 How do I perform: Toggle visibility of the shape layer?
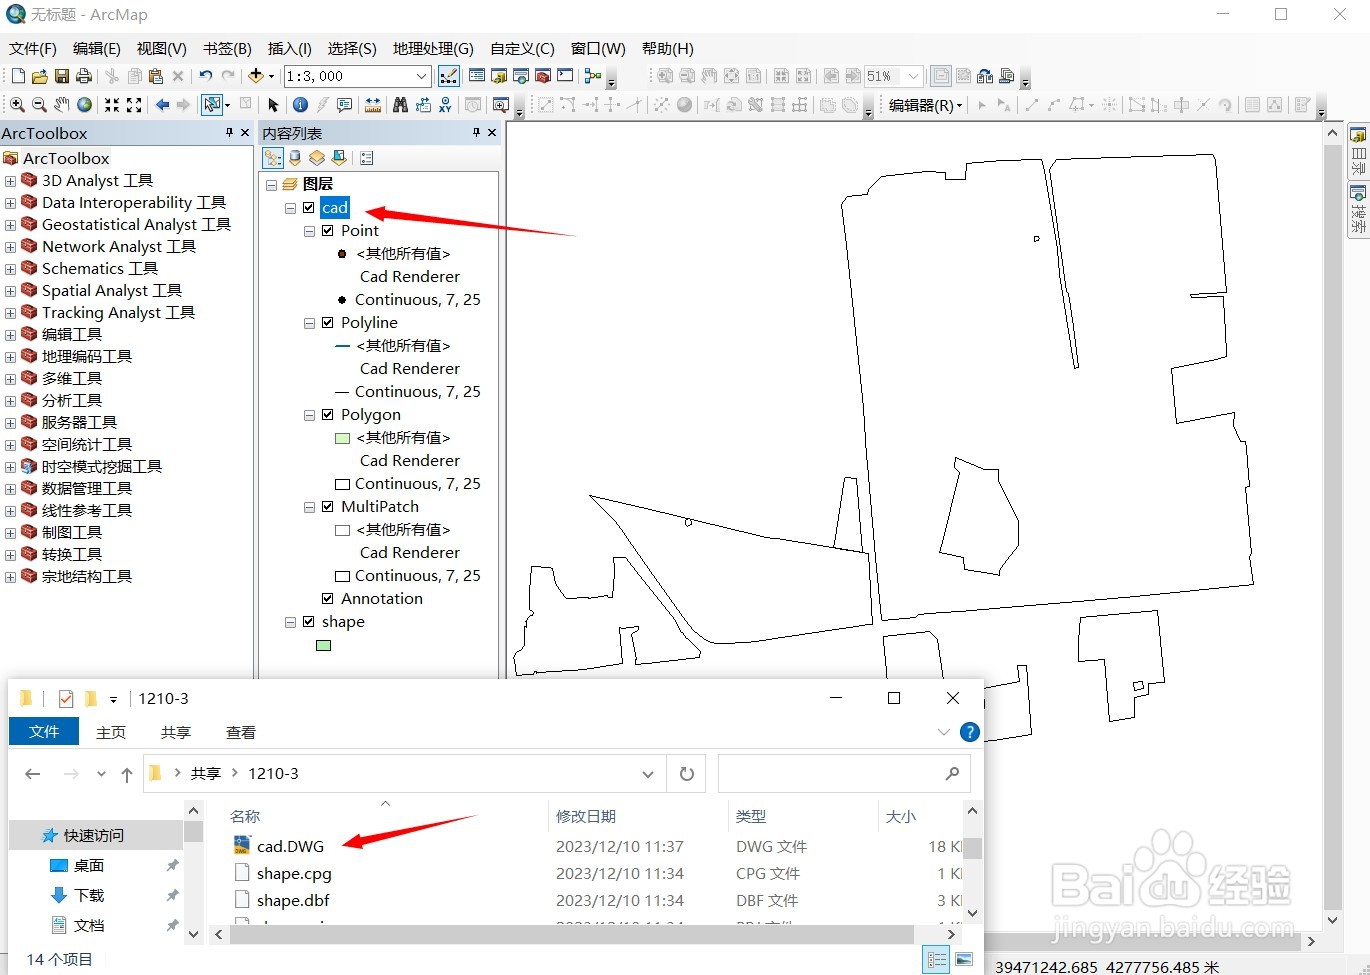click(309, 621)
